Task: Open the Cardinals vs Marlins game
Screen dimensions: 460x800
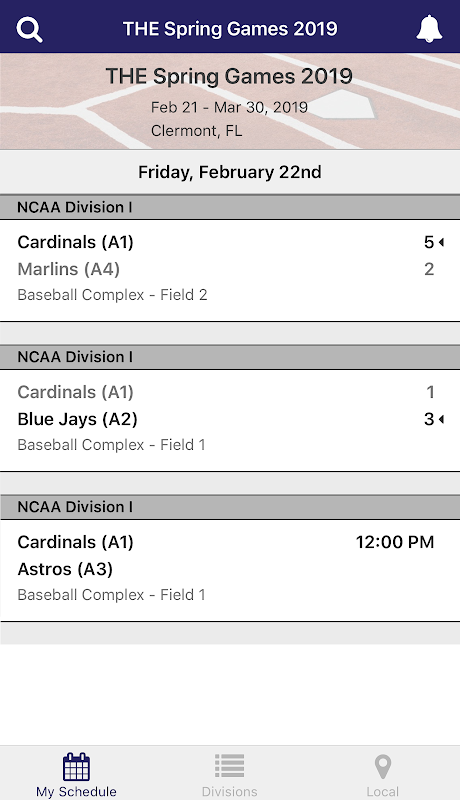Action: [x=230, y=270]
